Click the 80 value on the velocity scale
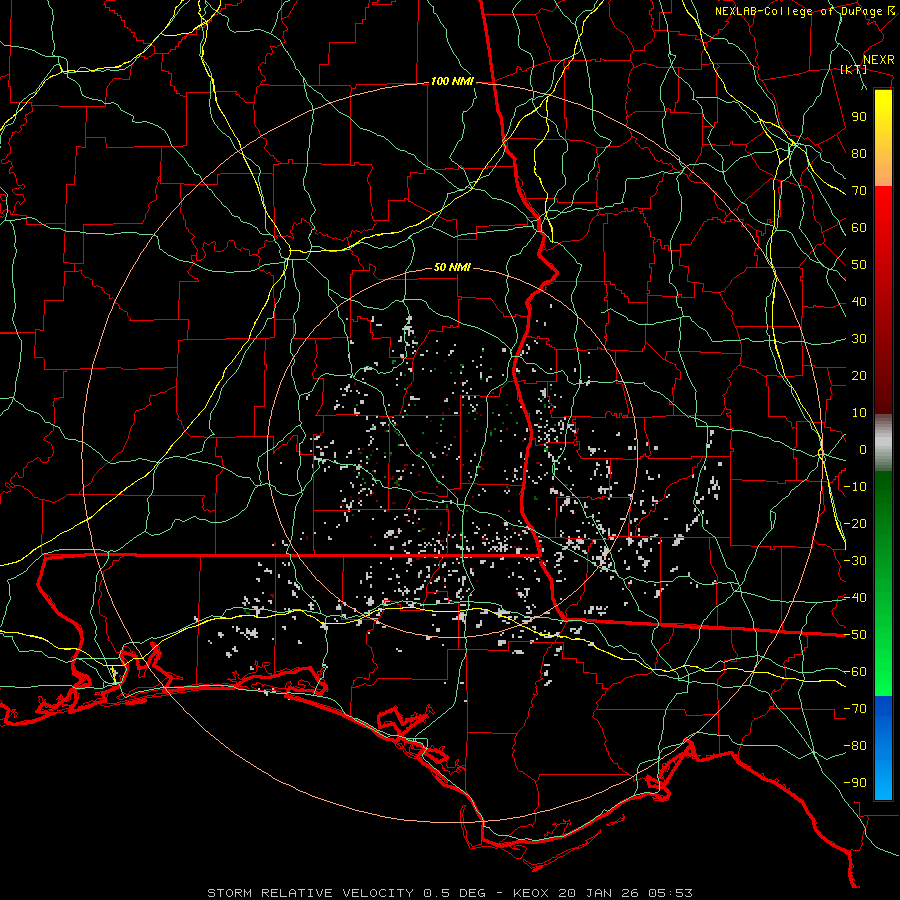Screen dimensions: 900x900 [x=859, y=153]
